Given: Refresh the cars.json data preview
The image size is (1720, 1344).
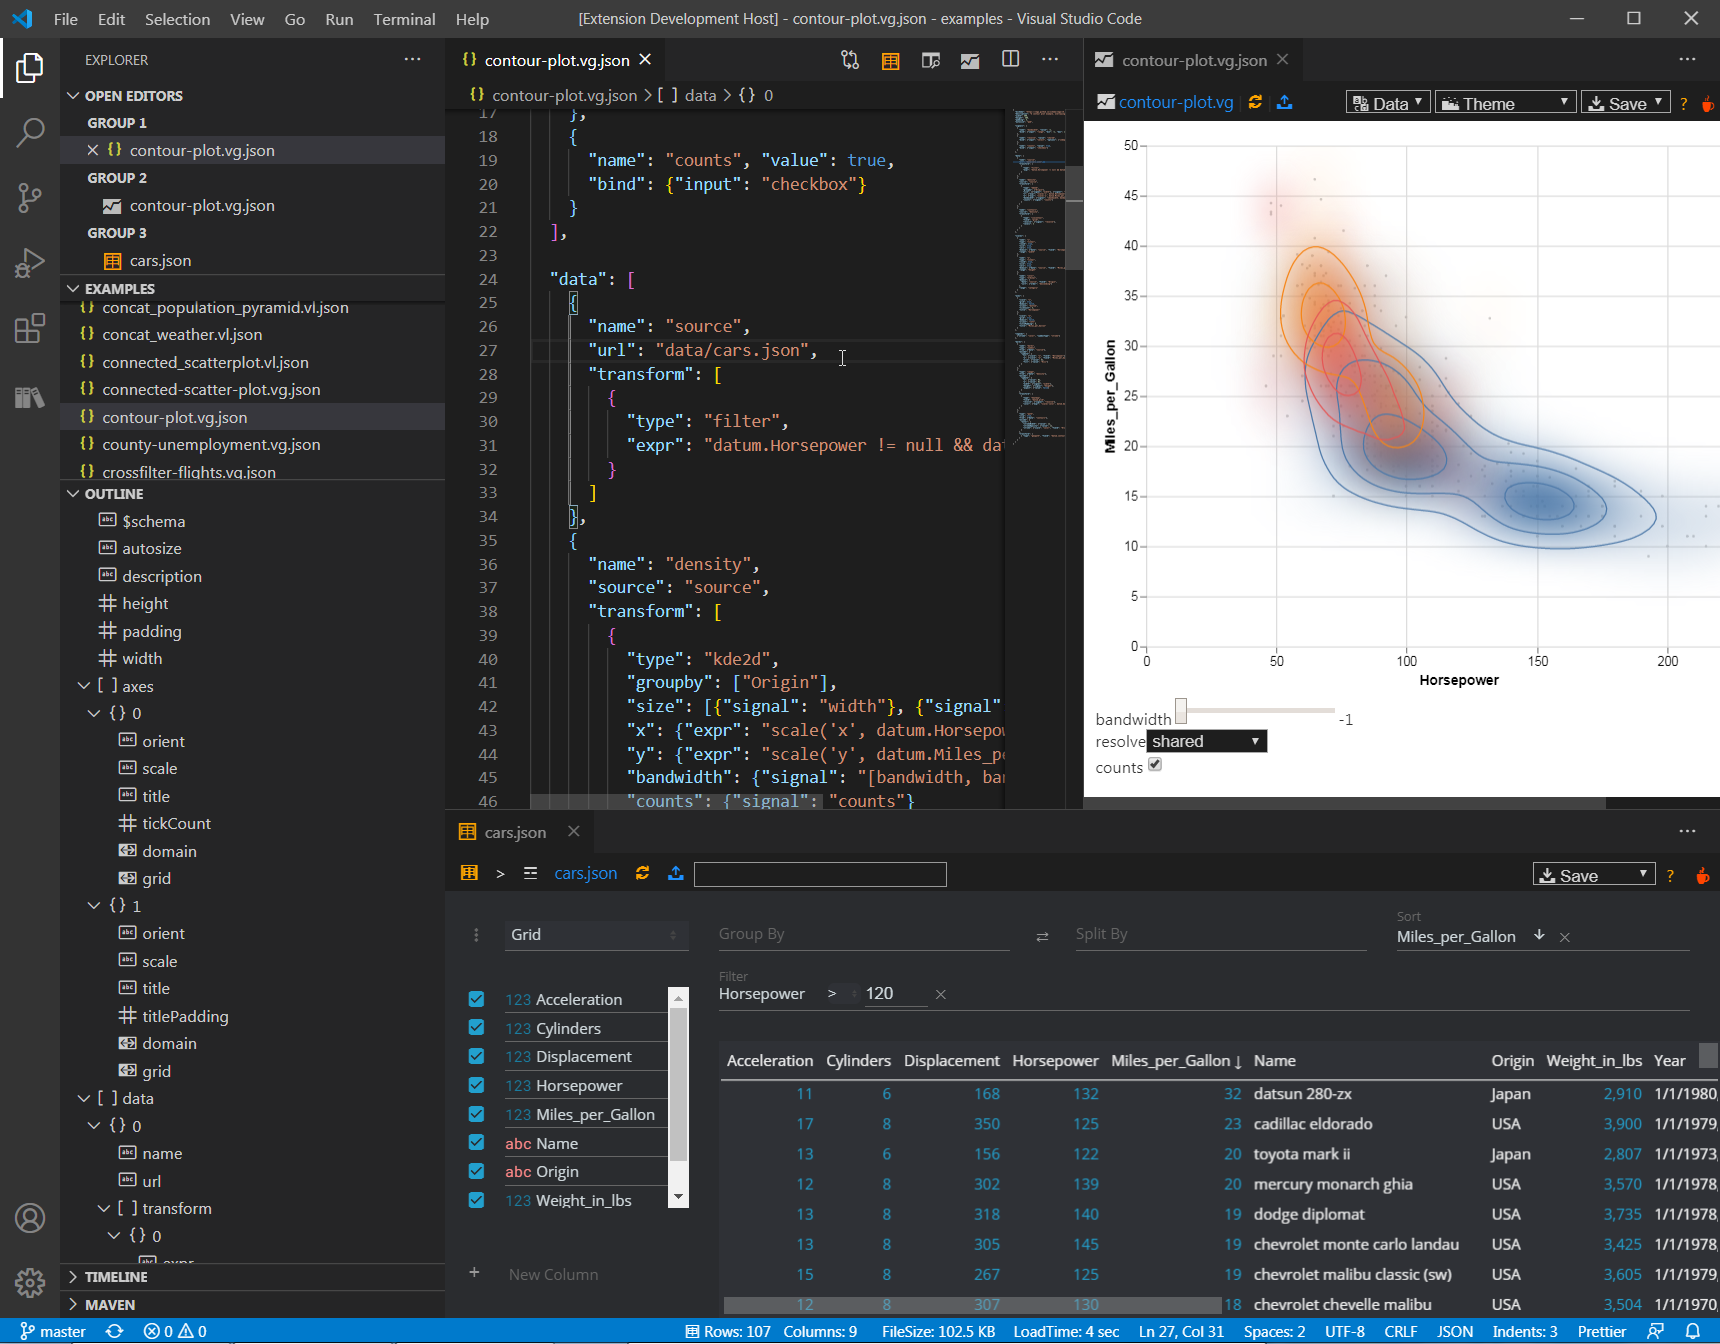Looking at the screenshot, I should click(642, 873).
